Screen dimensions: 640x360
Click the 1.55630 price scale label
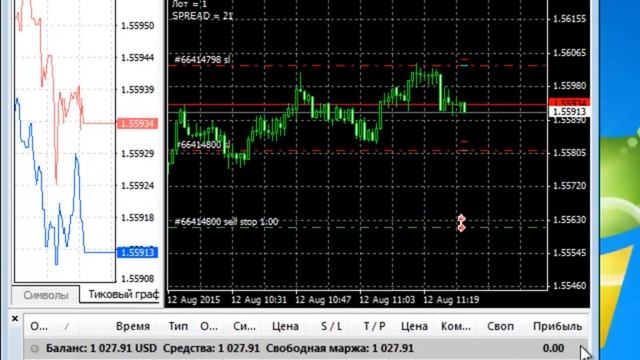tap(569, 220)
